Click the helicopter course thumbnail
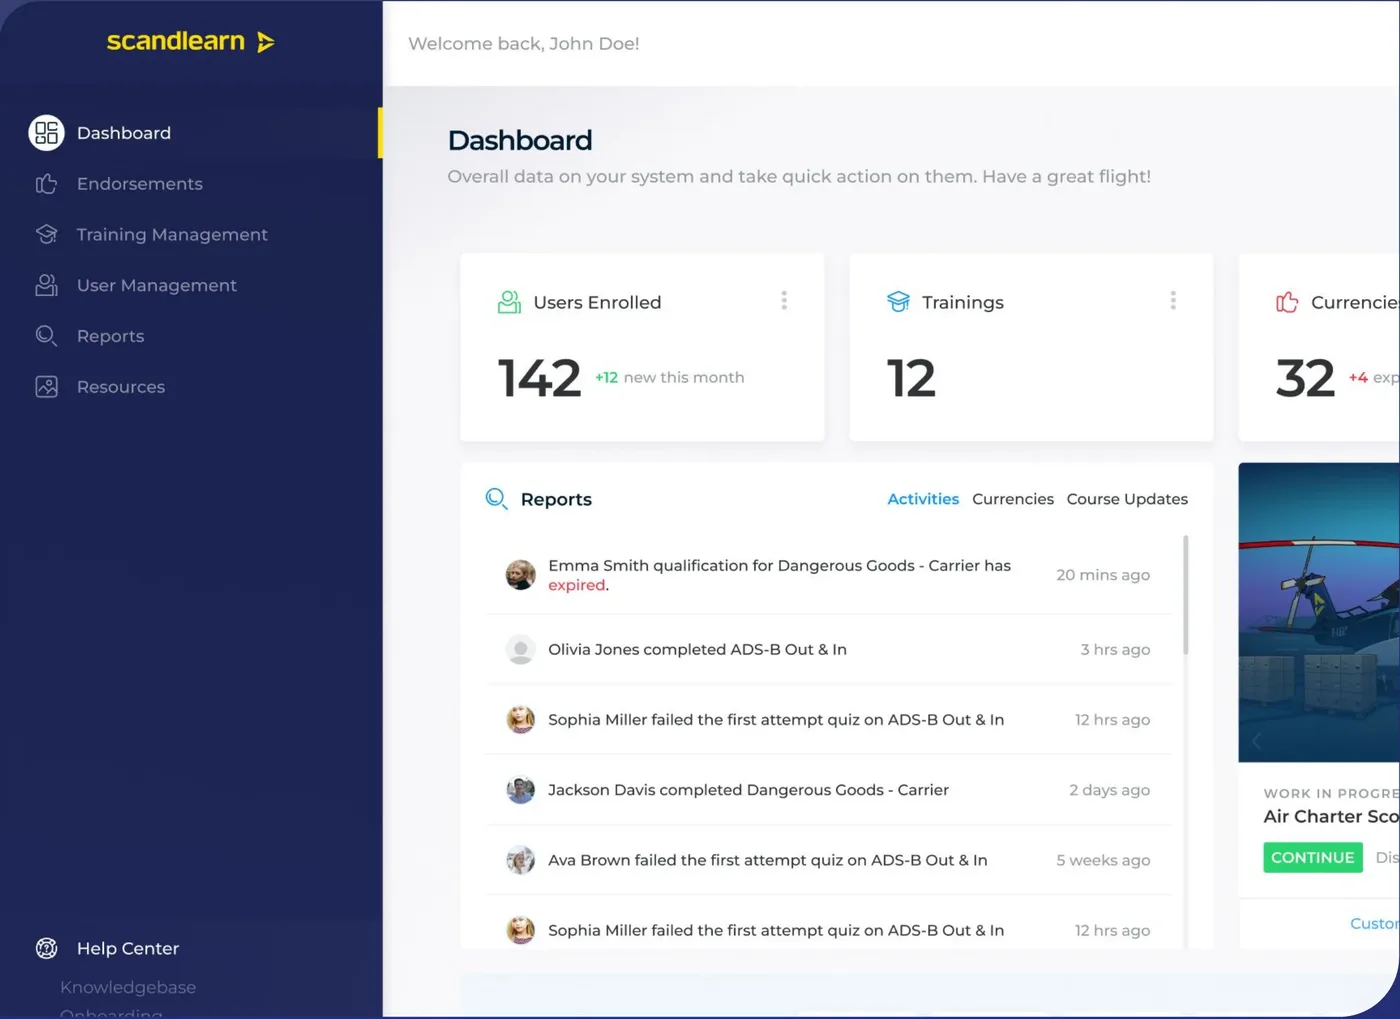The image size is (1400, 1019). point(1319,612)
